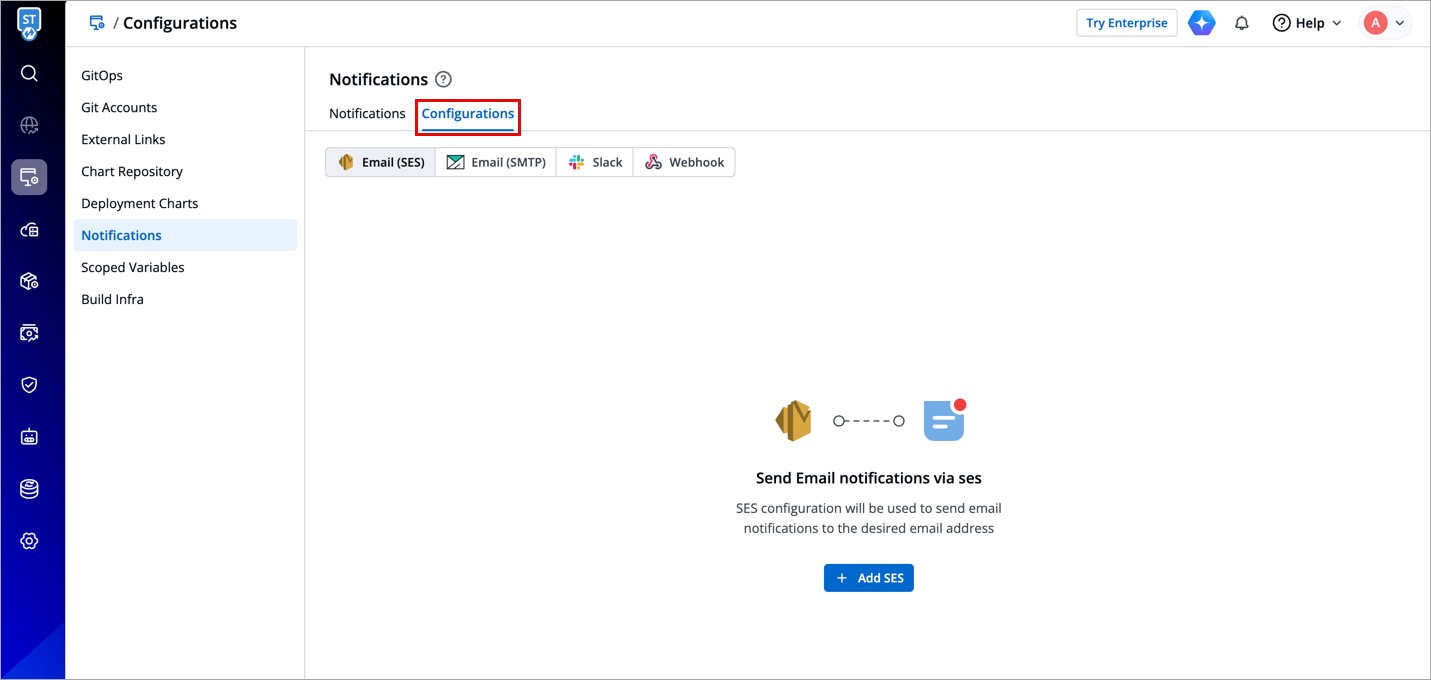This screenshot has height=680, width=1431.
Task: Click the database stack icon in sidebar
Action: [29, 489]
